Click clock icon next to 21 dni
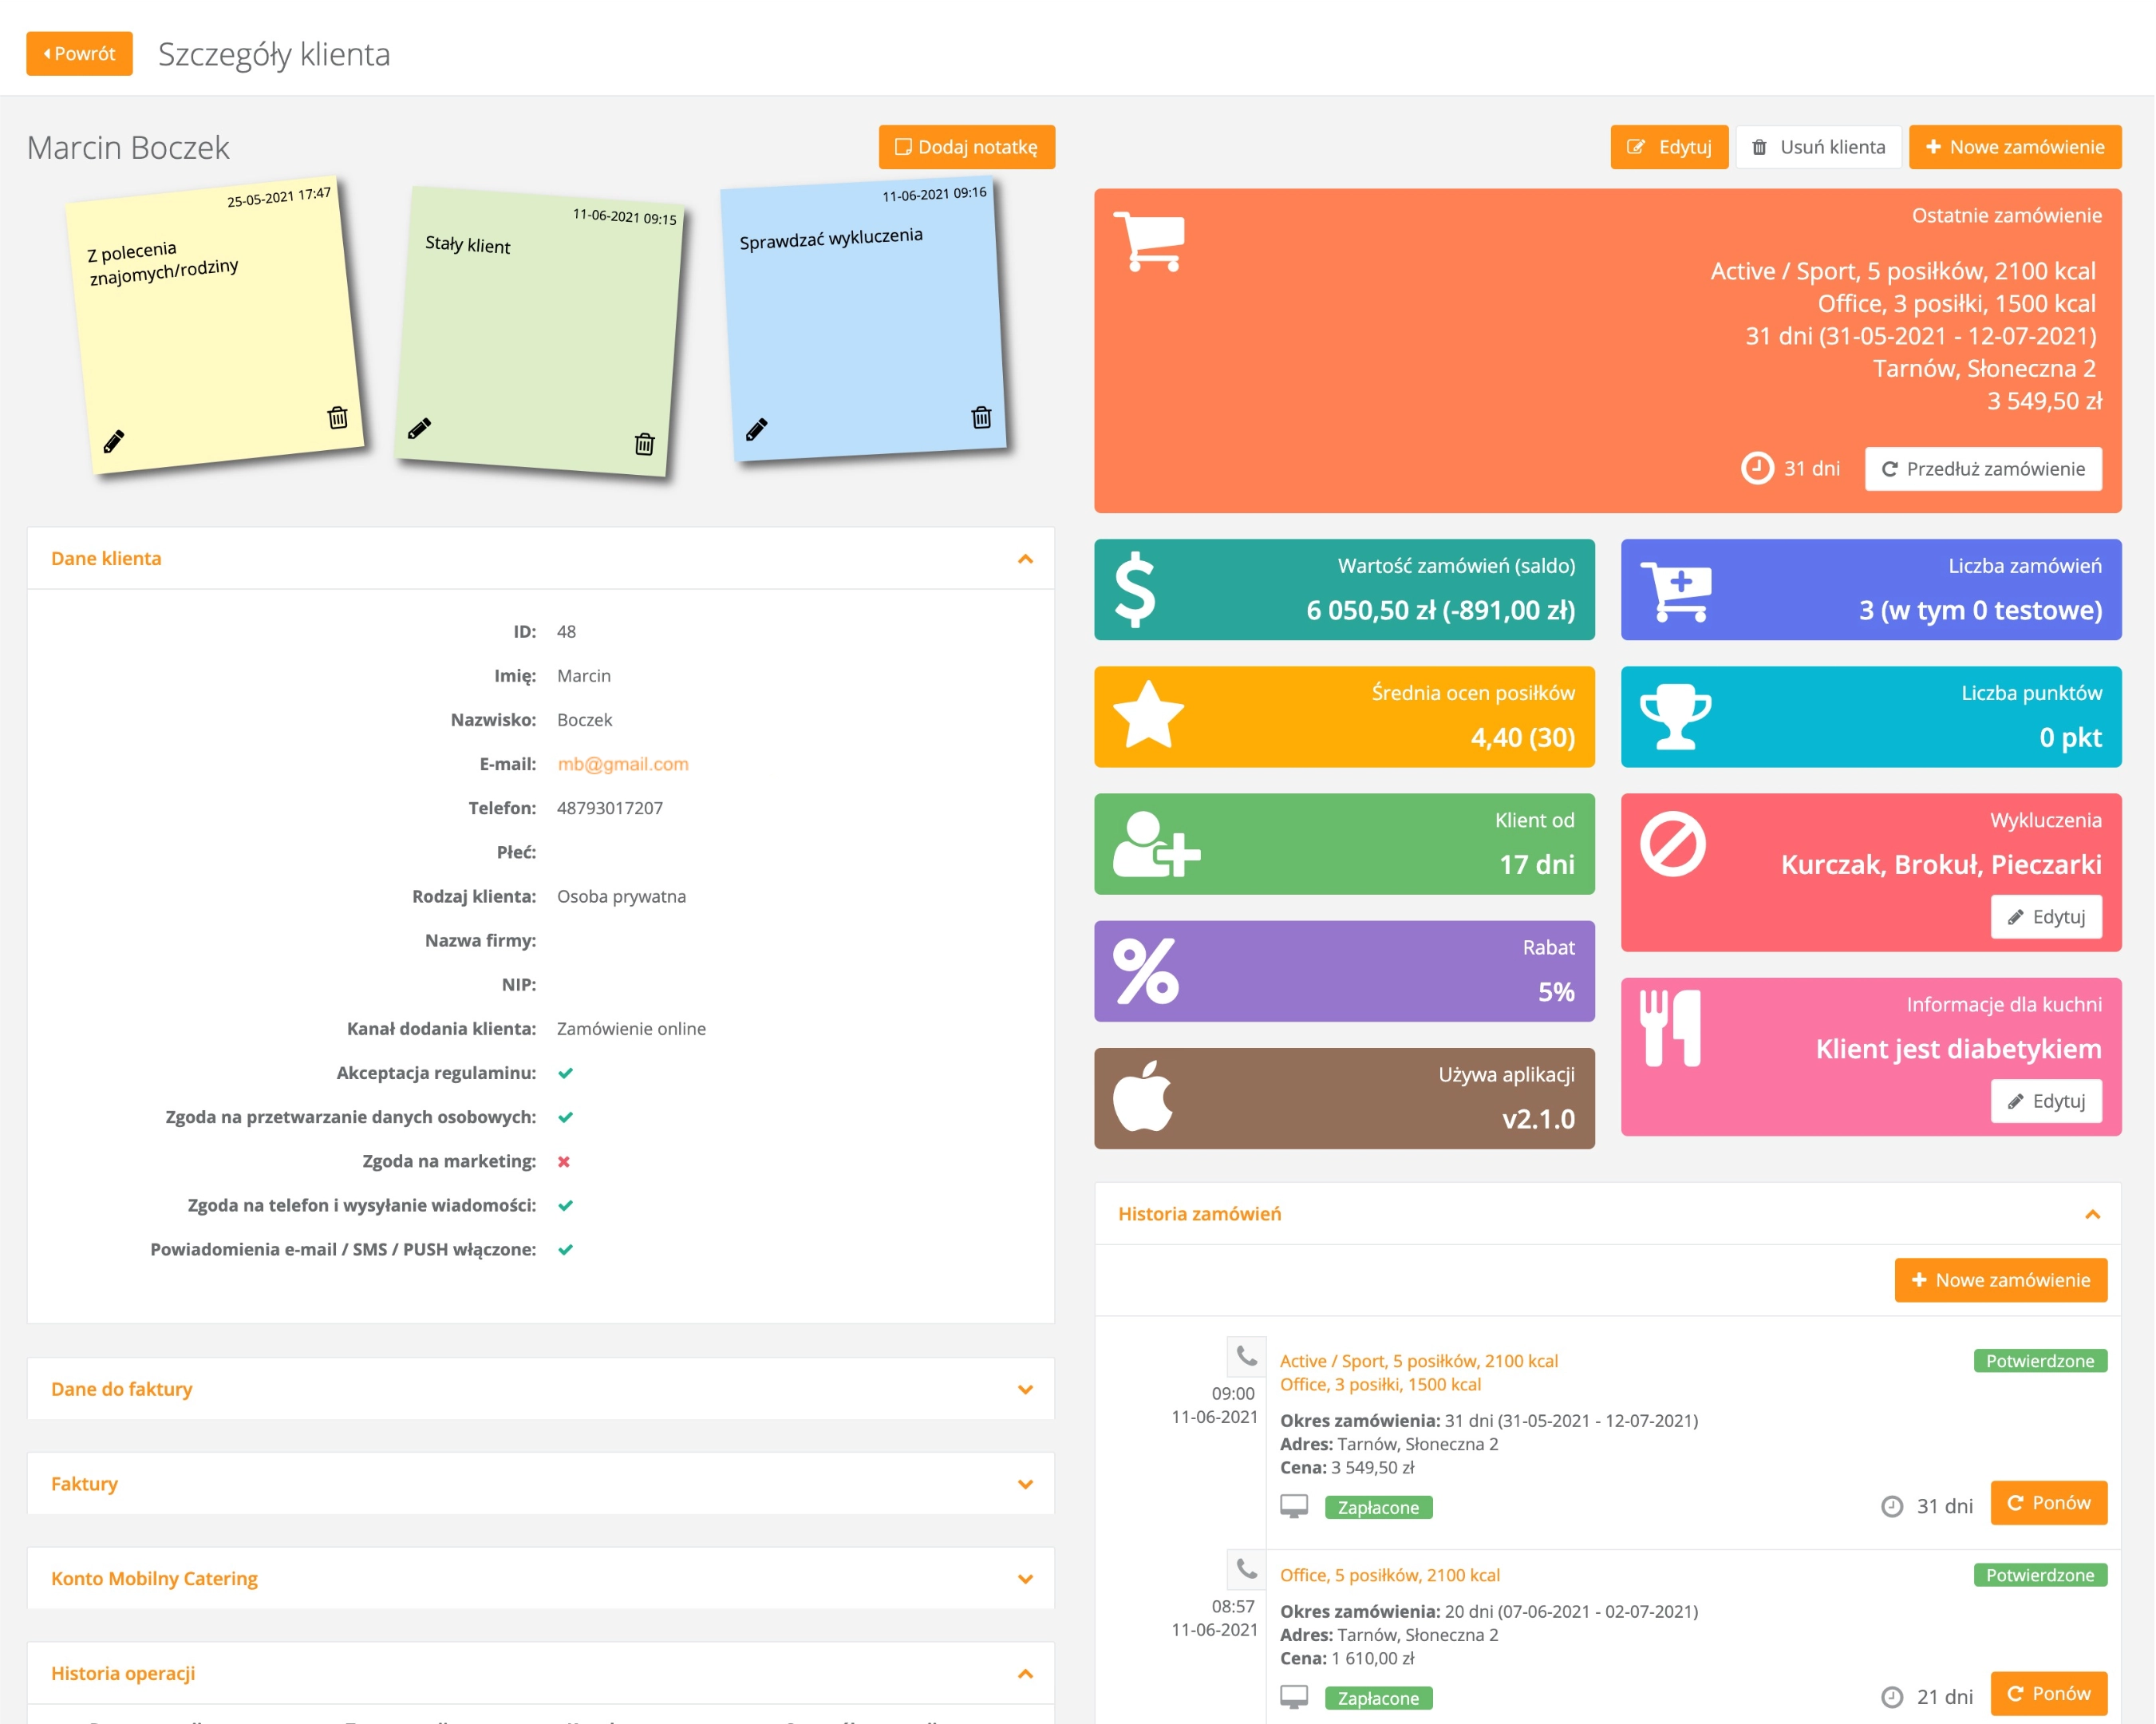 [1892, 1697]
